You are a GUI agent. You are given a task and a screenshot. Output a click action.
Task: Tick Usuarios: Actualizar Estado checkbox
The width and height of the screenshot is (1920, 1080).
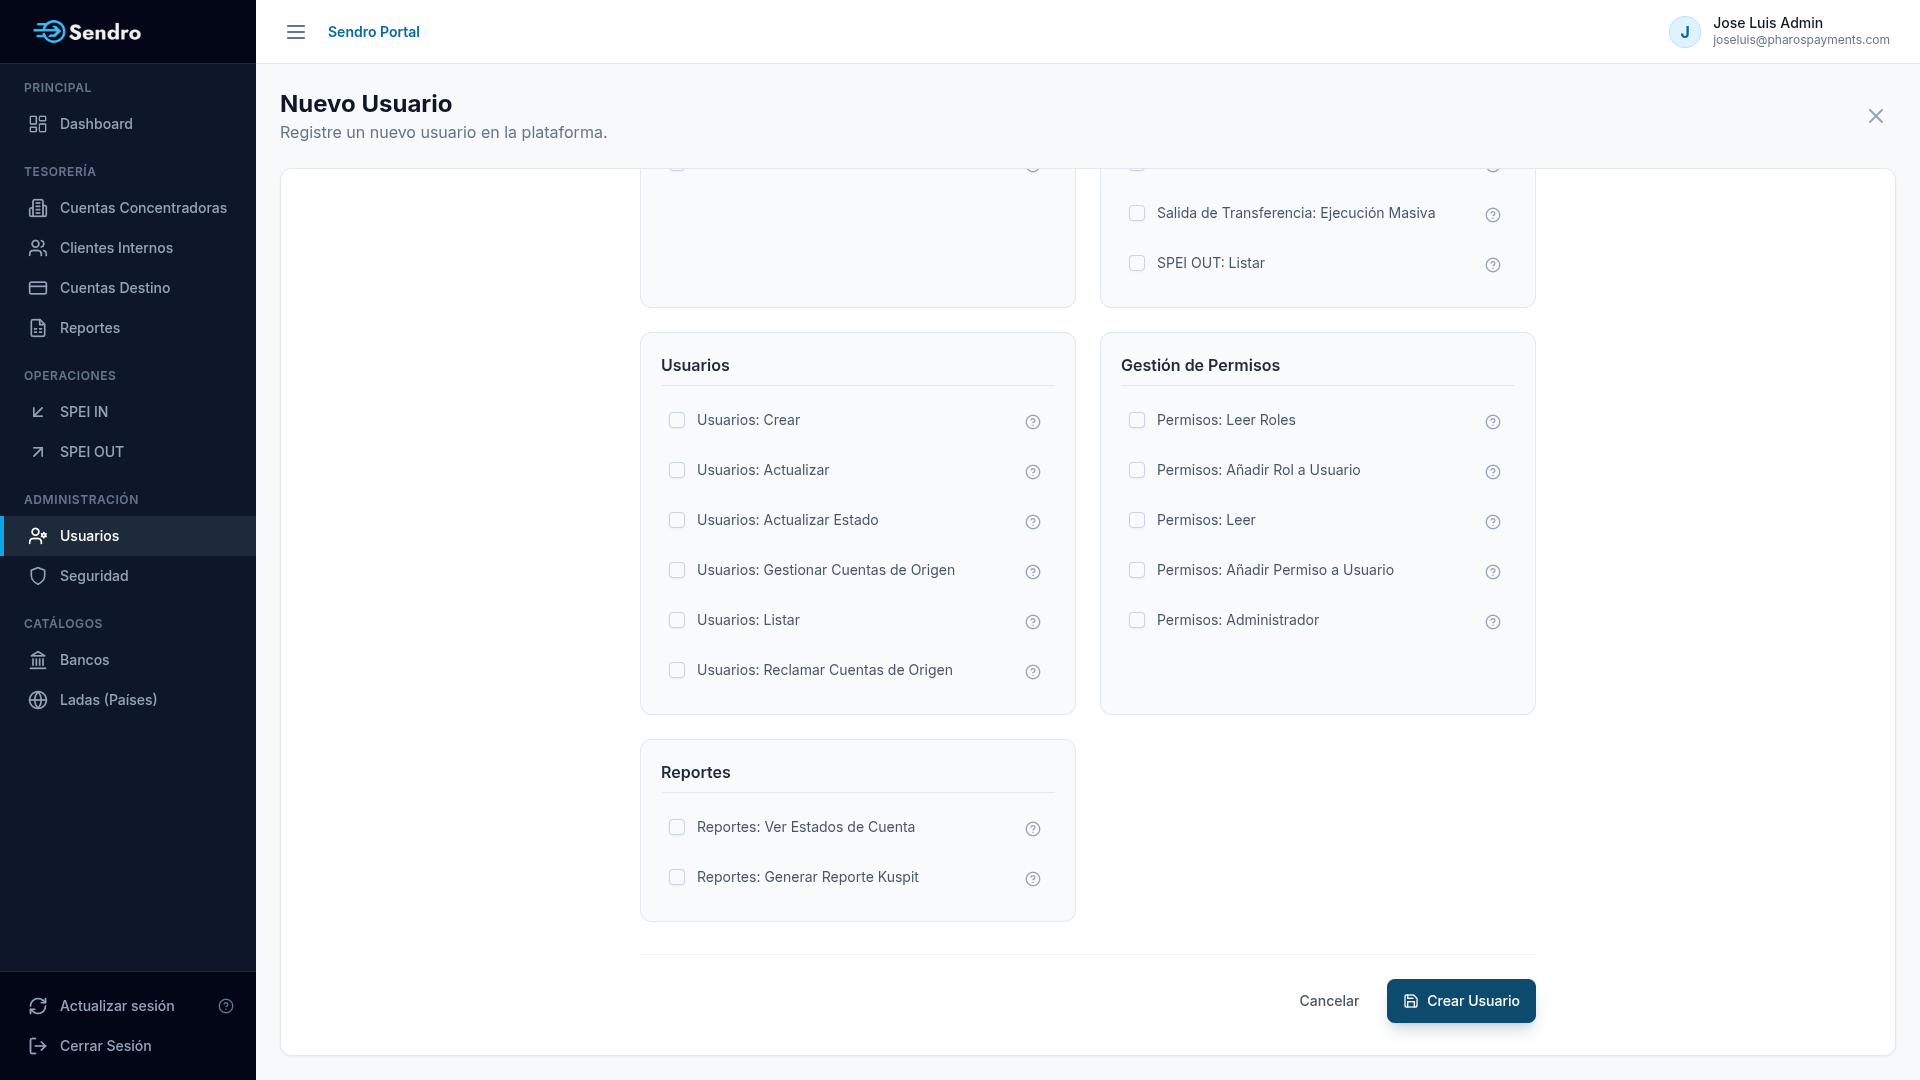677,520
